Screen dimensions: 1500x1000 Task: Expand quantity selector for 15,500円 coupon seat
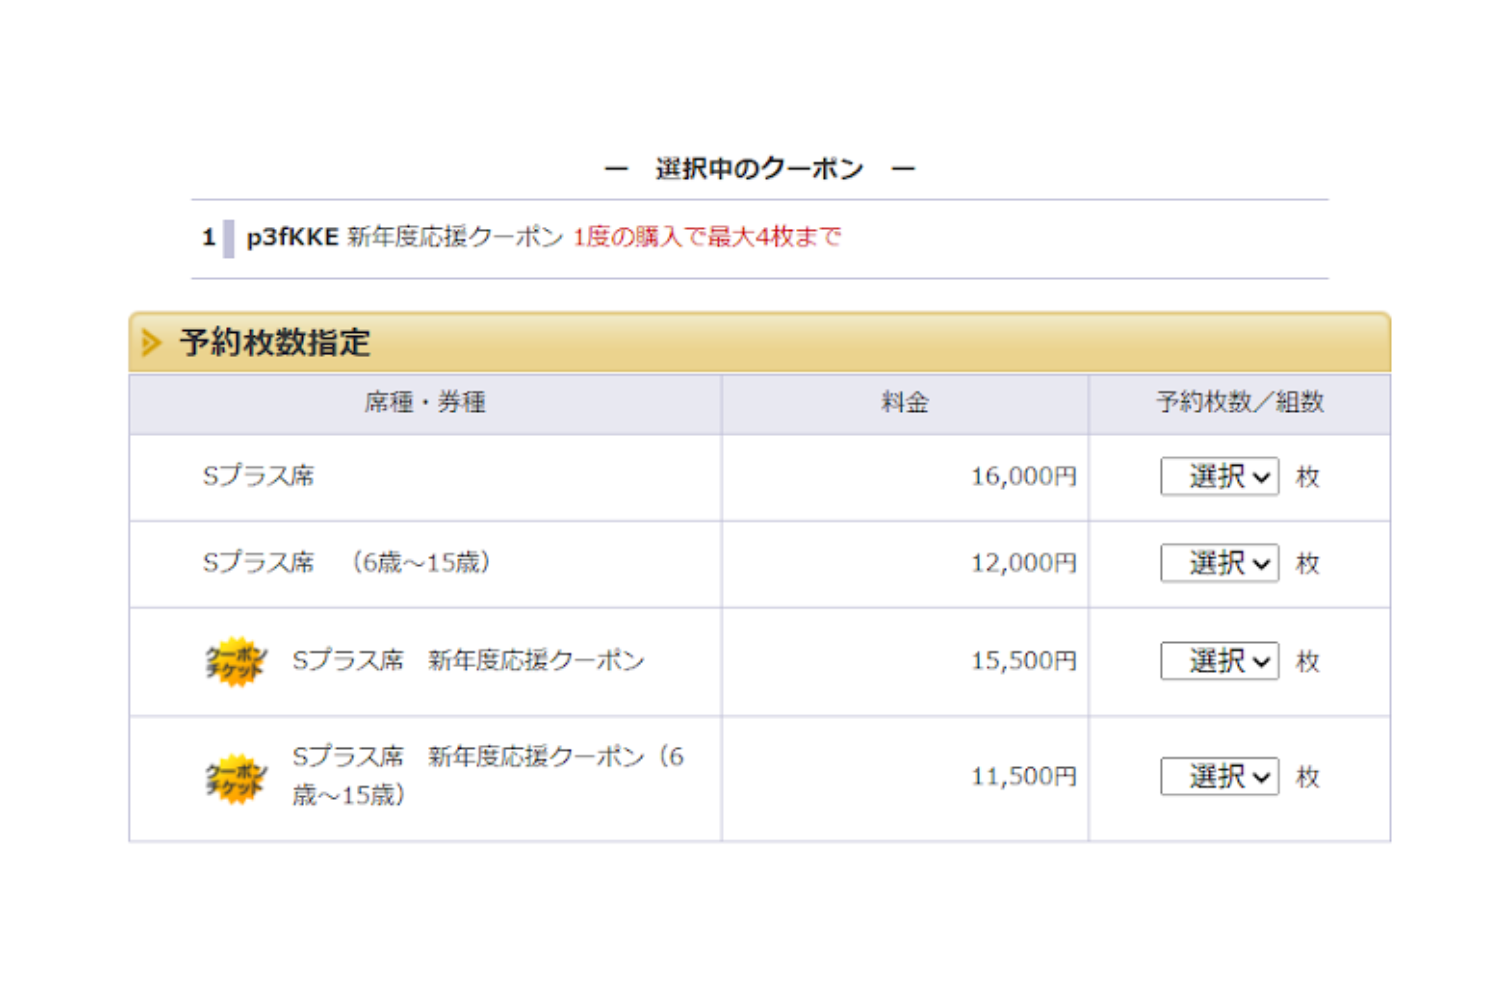pos(1219,661)
